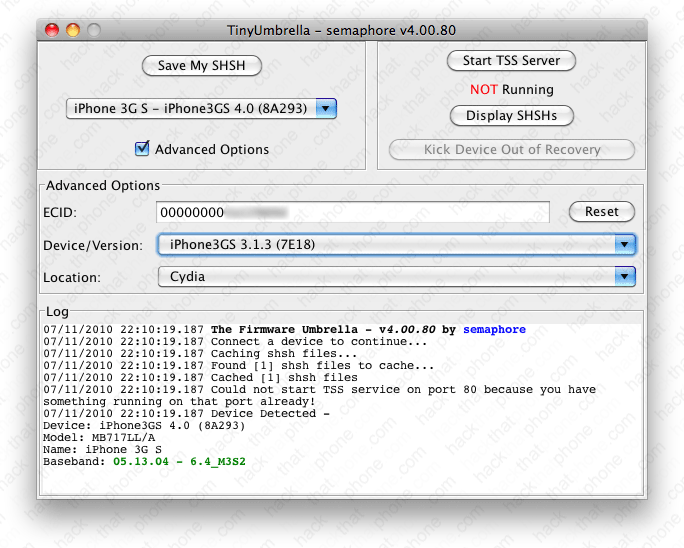Zoom window using the green button

point(94,30)
